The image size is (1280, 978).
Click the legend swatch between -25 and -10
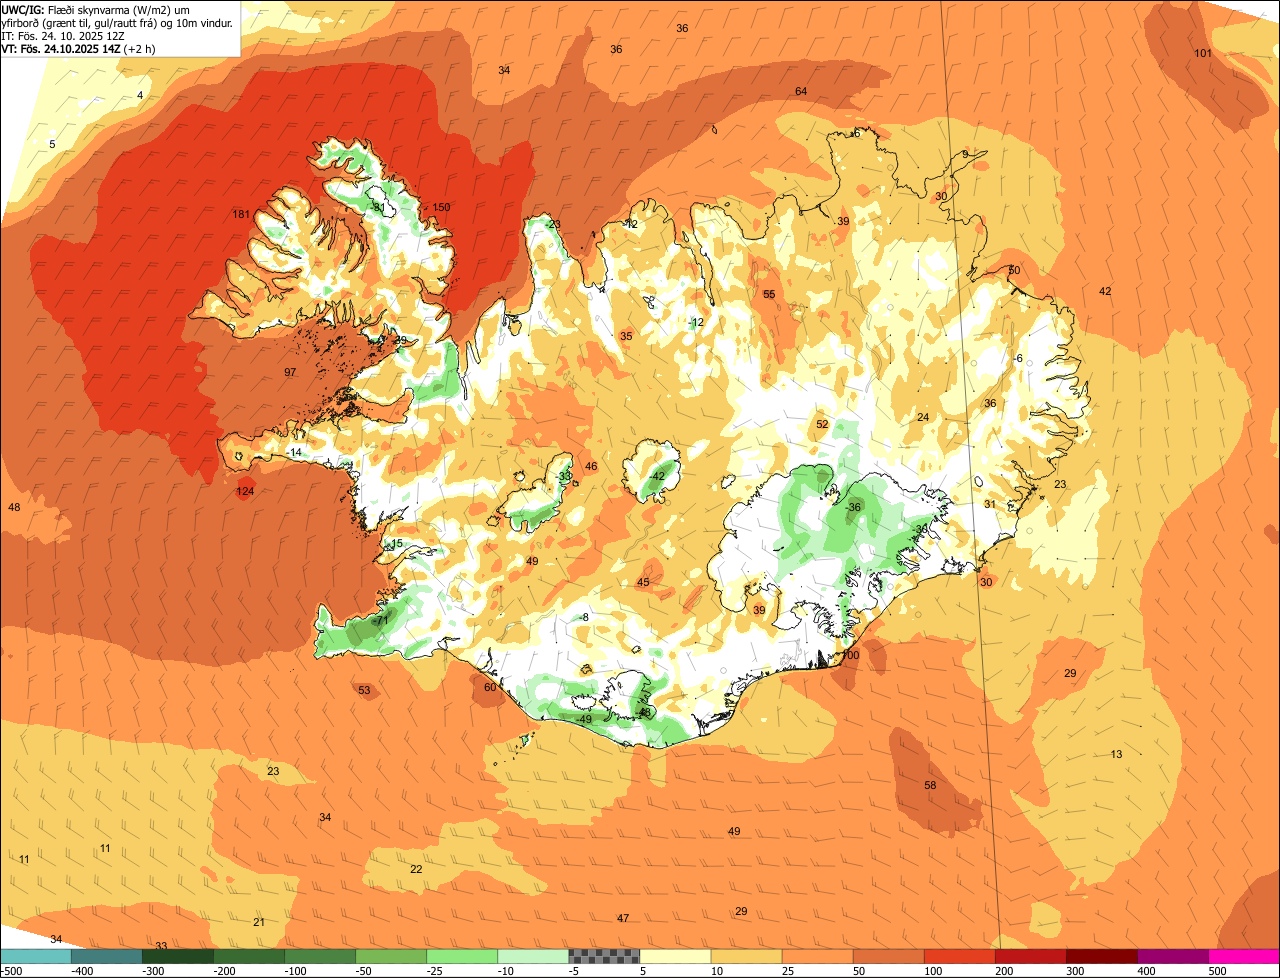(462, 956)
